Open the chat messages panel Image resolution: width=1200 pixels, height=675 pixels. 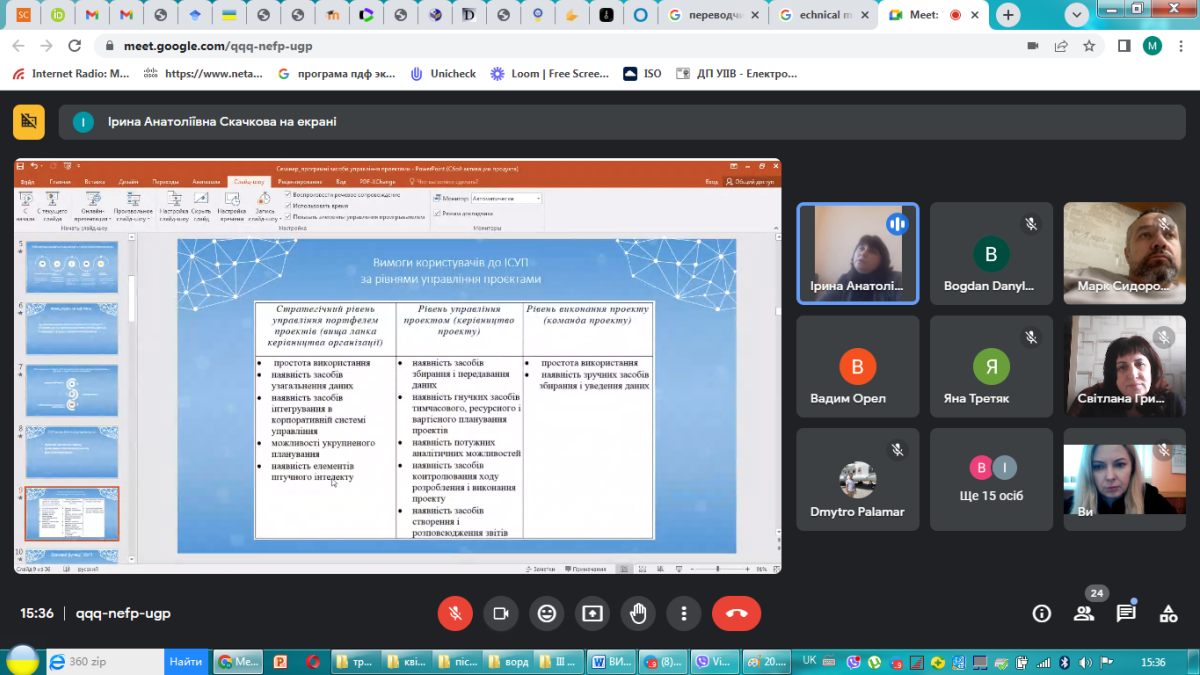(1126, 613)
